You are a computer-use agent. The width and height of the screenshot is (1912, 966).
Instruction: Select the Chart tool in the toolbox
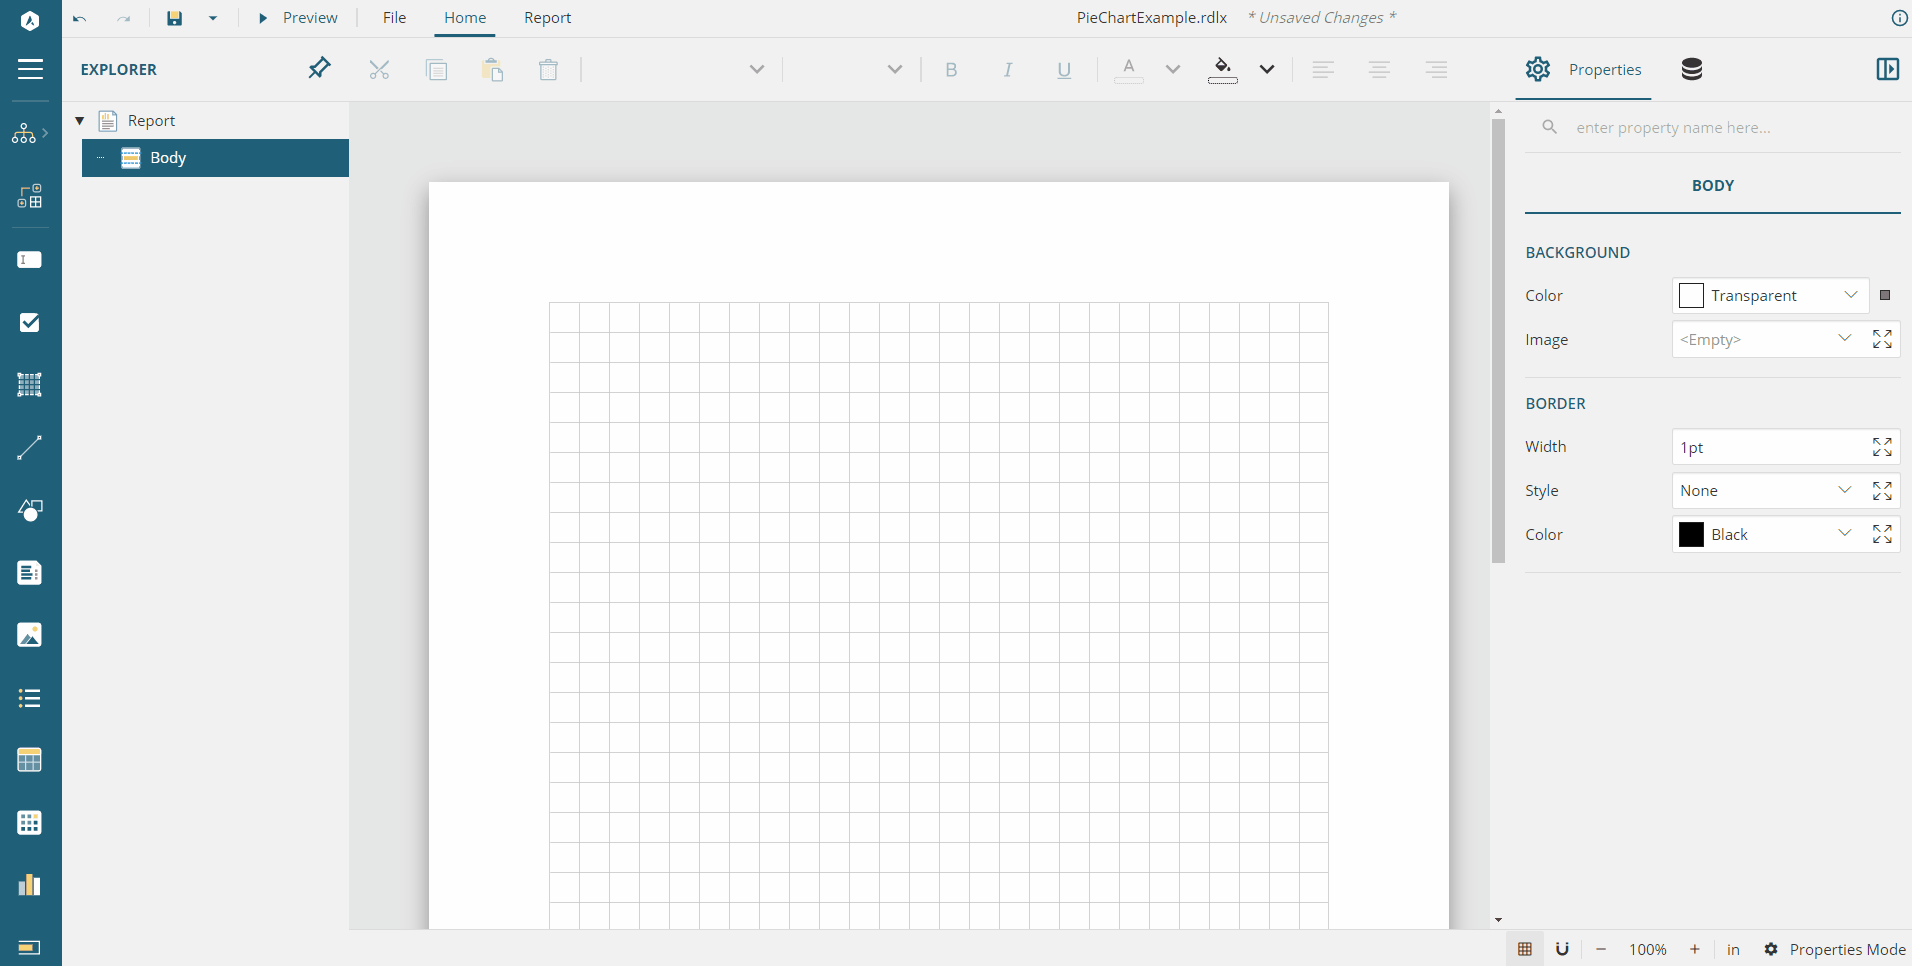coord(30,885)
